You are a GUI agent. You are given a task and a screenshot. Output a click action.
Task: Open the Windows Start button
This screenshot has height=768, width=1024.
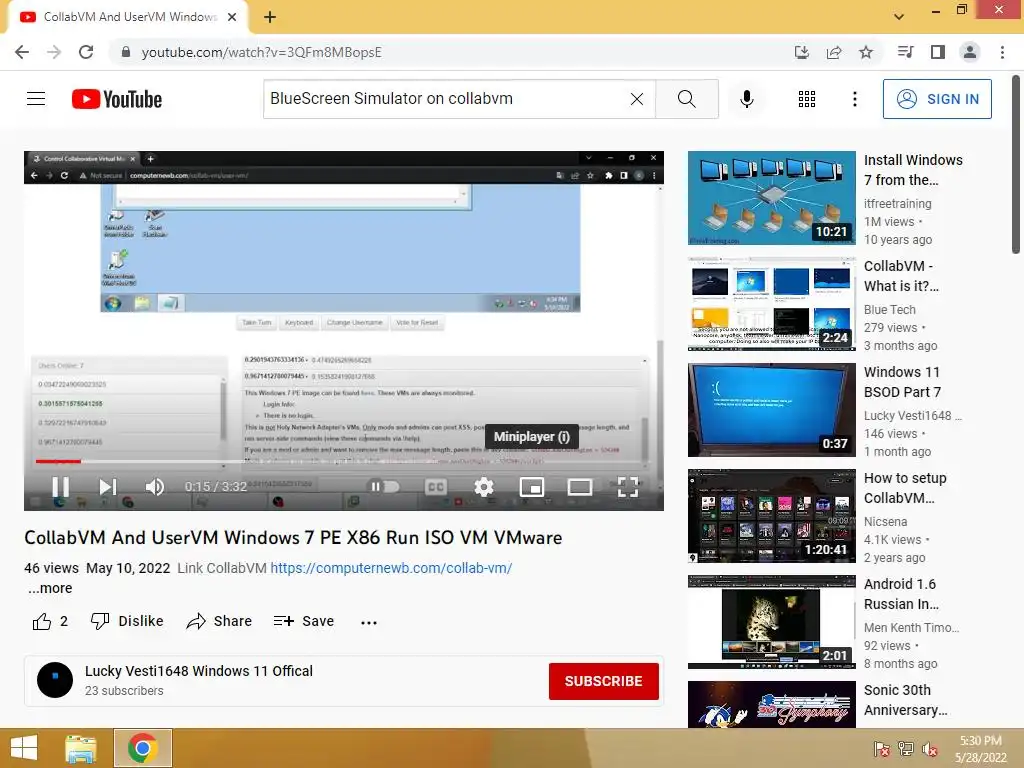pyautogui.click(x=24, y=748)
